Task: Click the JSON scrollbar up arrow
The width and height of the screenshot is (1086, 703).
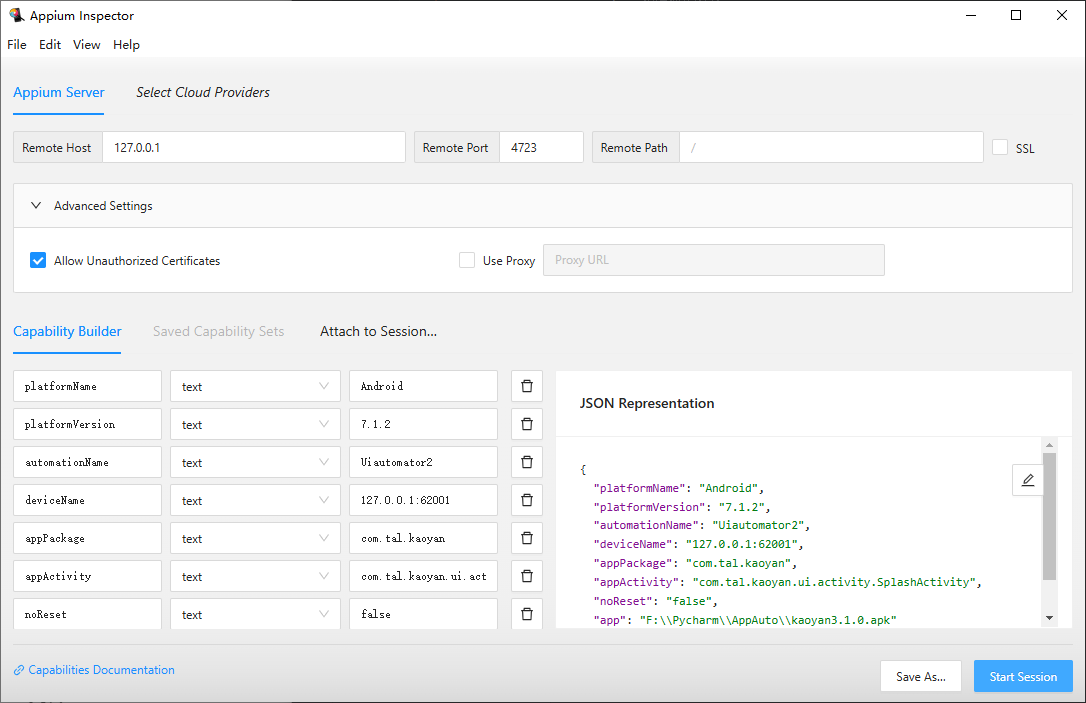Action: pos(1049,445)
